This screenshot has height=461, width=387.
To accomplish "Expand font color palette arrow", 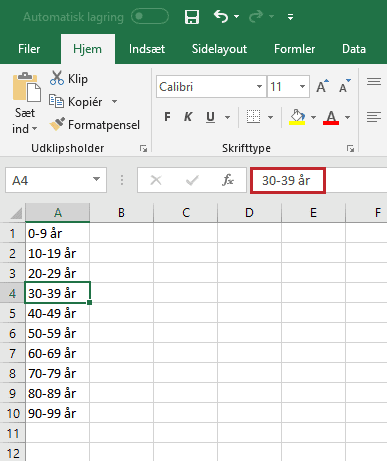I will click(x=347, y=117).
